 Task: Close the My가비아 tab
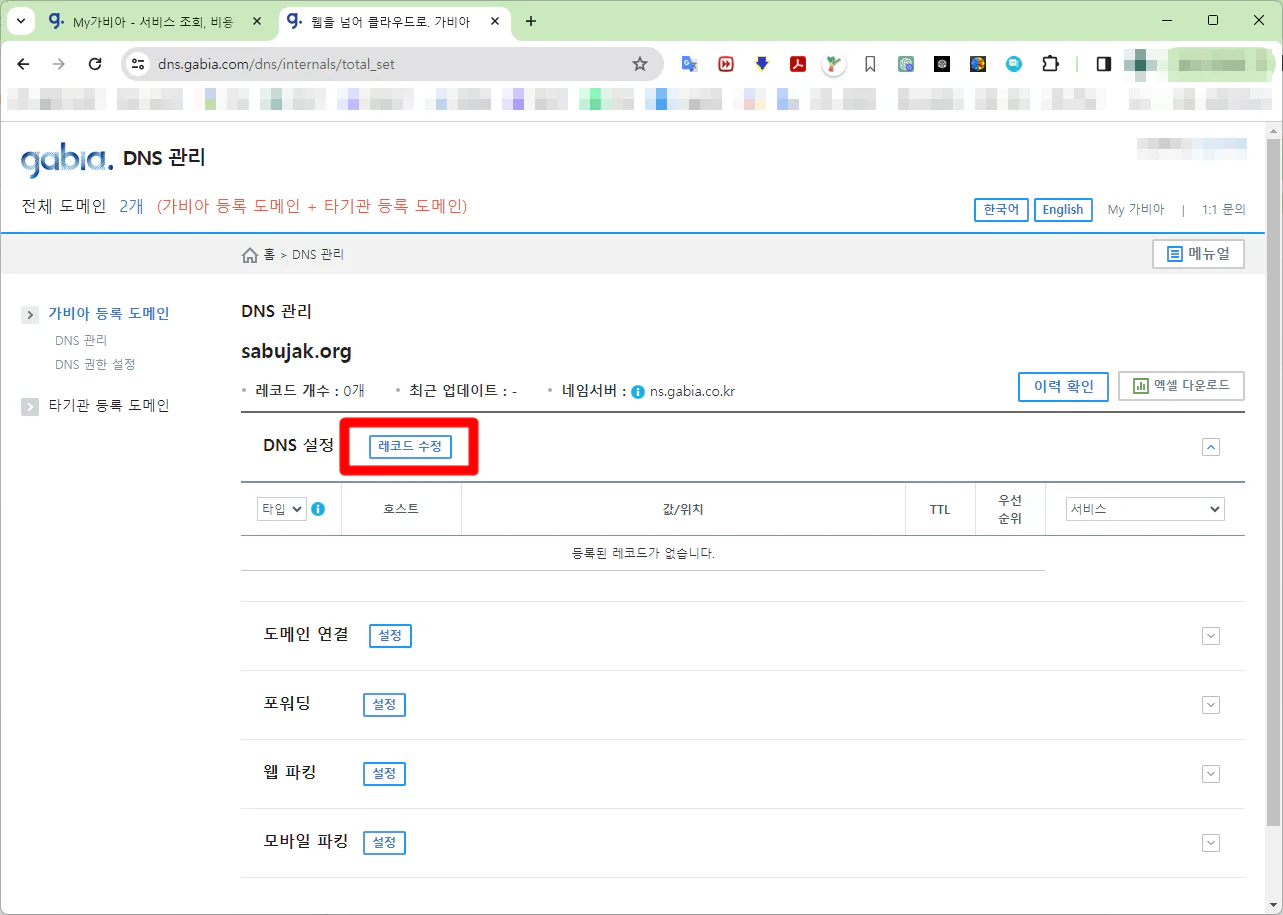(257, 21)
